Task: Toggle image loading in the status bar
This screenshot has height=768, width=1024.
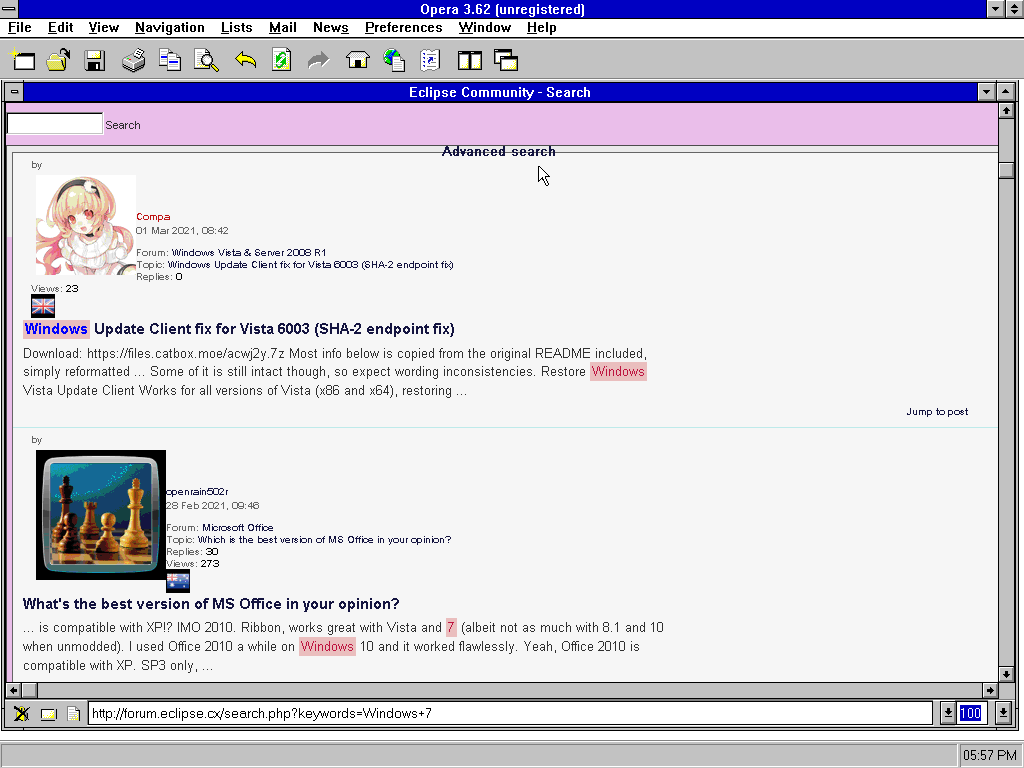Action: point(21,712)
